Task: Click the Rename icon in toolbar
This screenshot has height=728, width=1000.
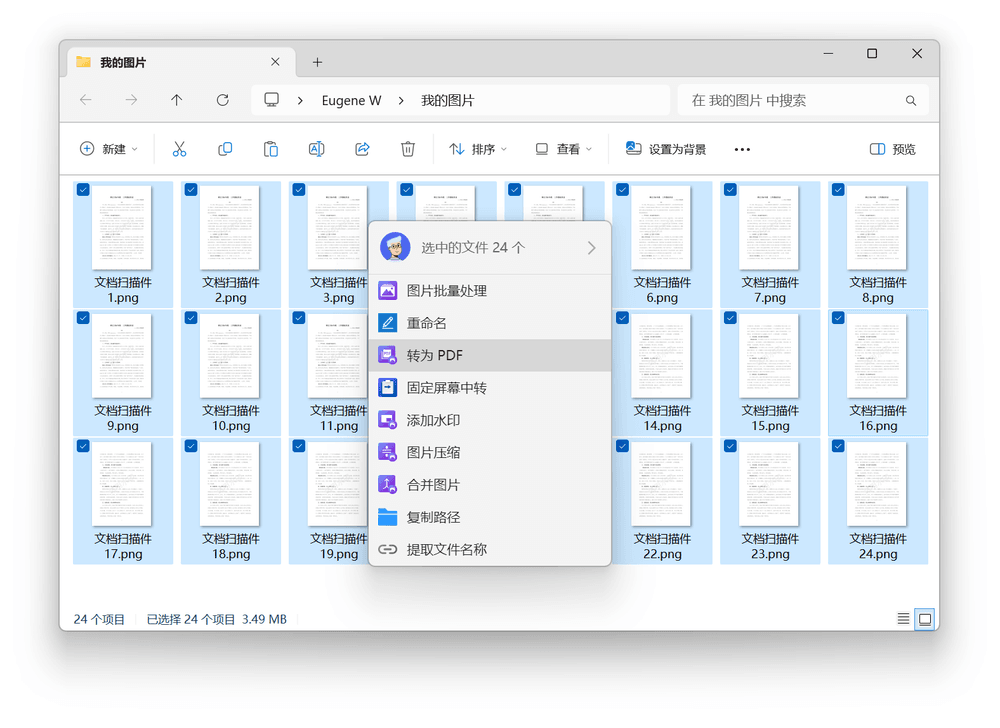Action: click(316, 149)
